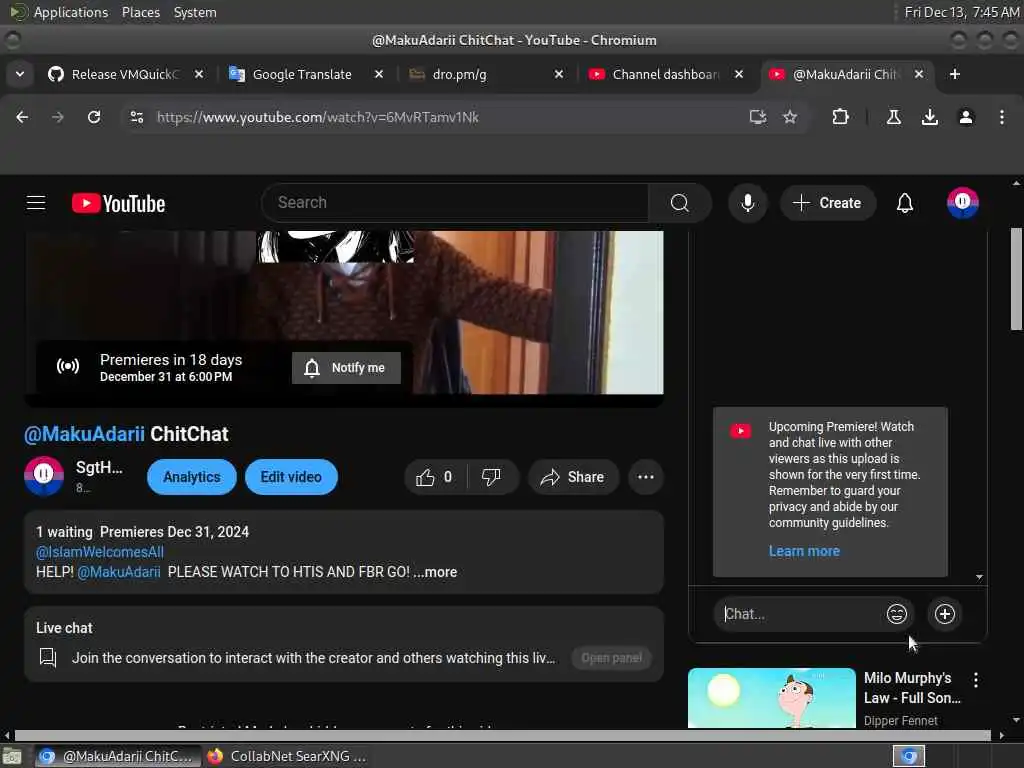Open the SgtH... channel avatar
This screenshot has height=768, width=1024.
[x=44, y=476]
